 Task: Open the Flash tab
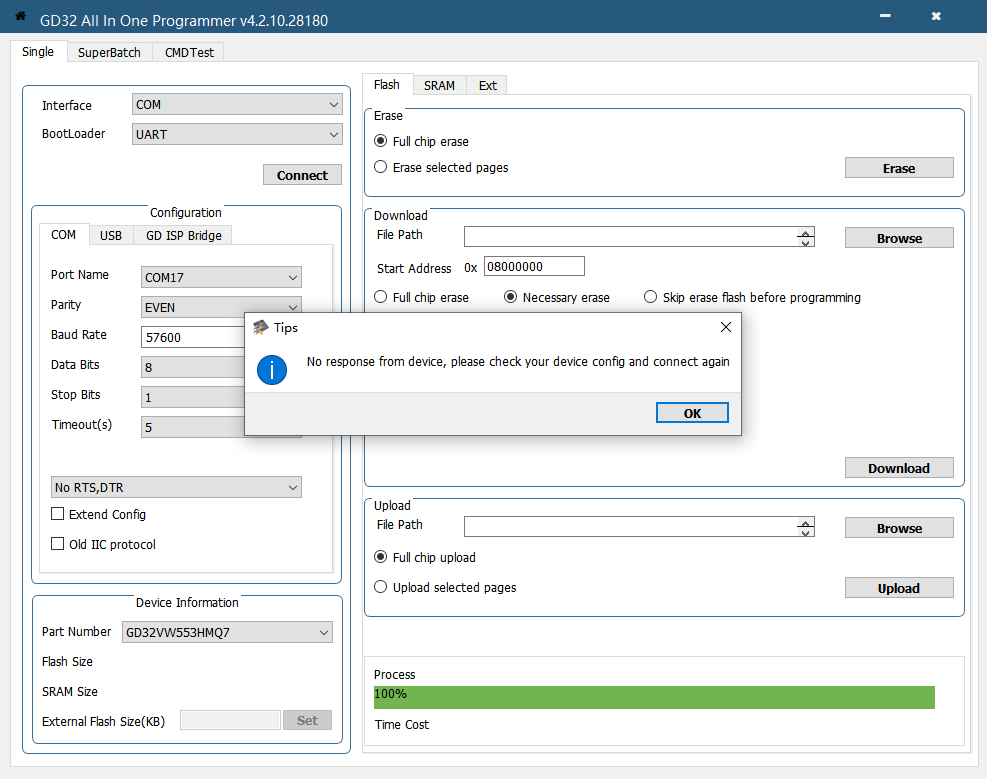[x=387, y=84]
